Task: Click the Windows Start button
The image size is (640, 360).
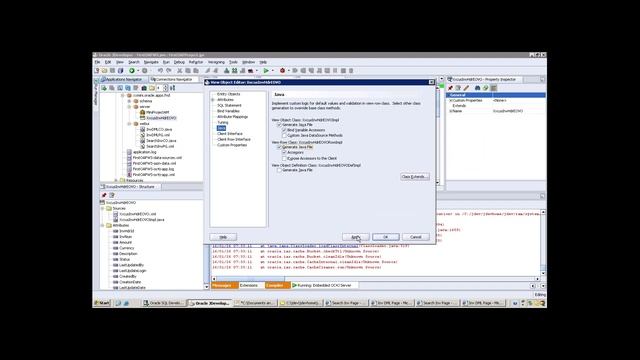Action: click(102, 303)
